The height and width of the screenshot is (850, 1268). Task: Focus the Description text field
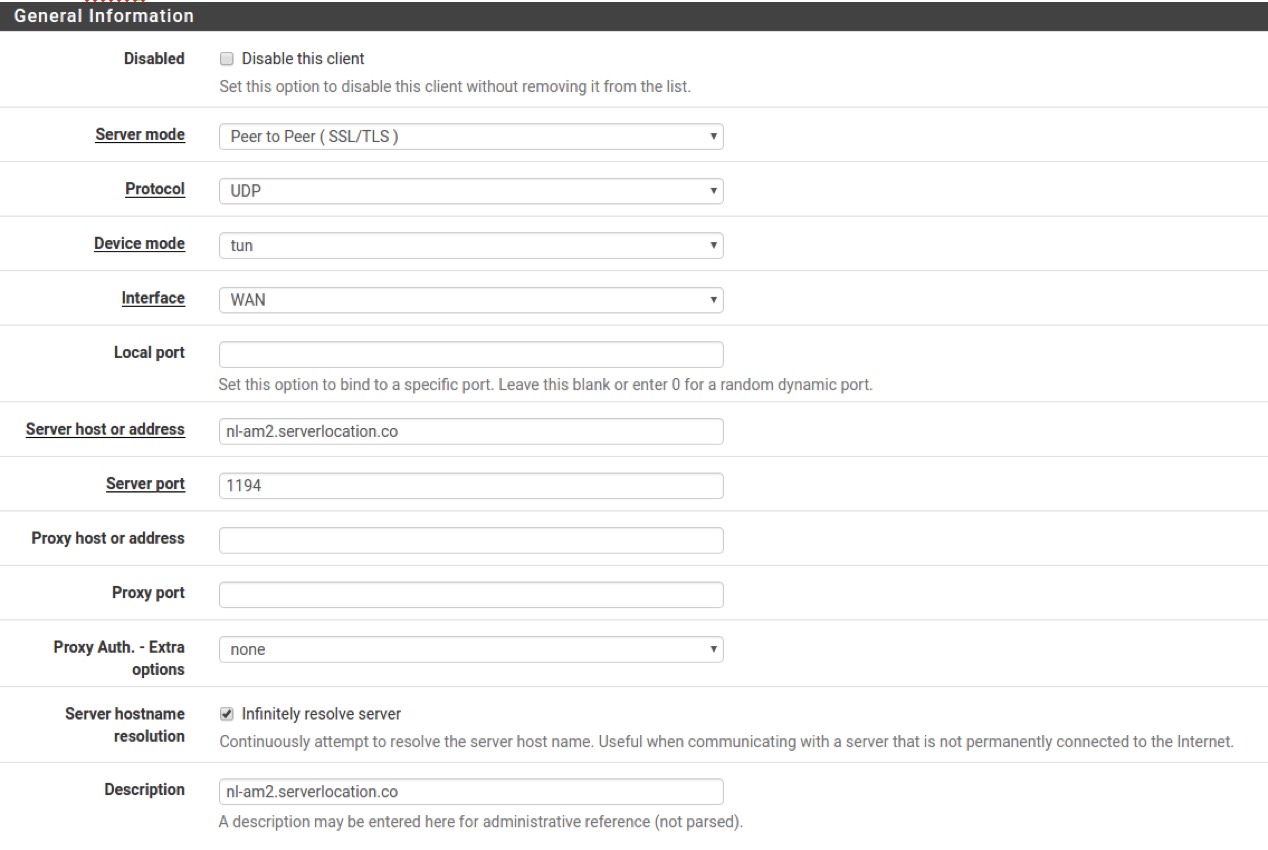point(470,791)
